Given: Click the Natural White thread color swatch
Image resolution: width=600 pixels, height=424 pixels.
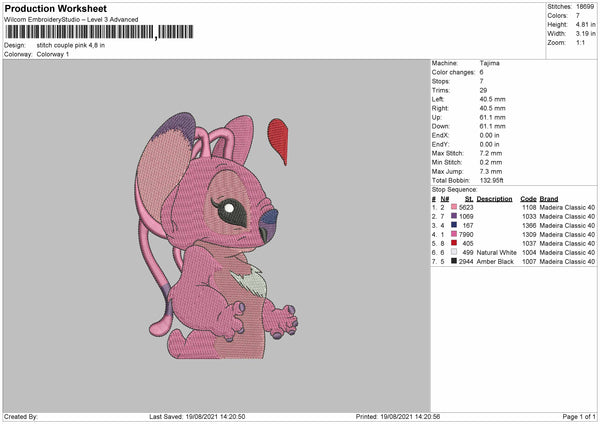Looking at the screenshot, I should click(x=454, y=252).
